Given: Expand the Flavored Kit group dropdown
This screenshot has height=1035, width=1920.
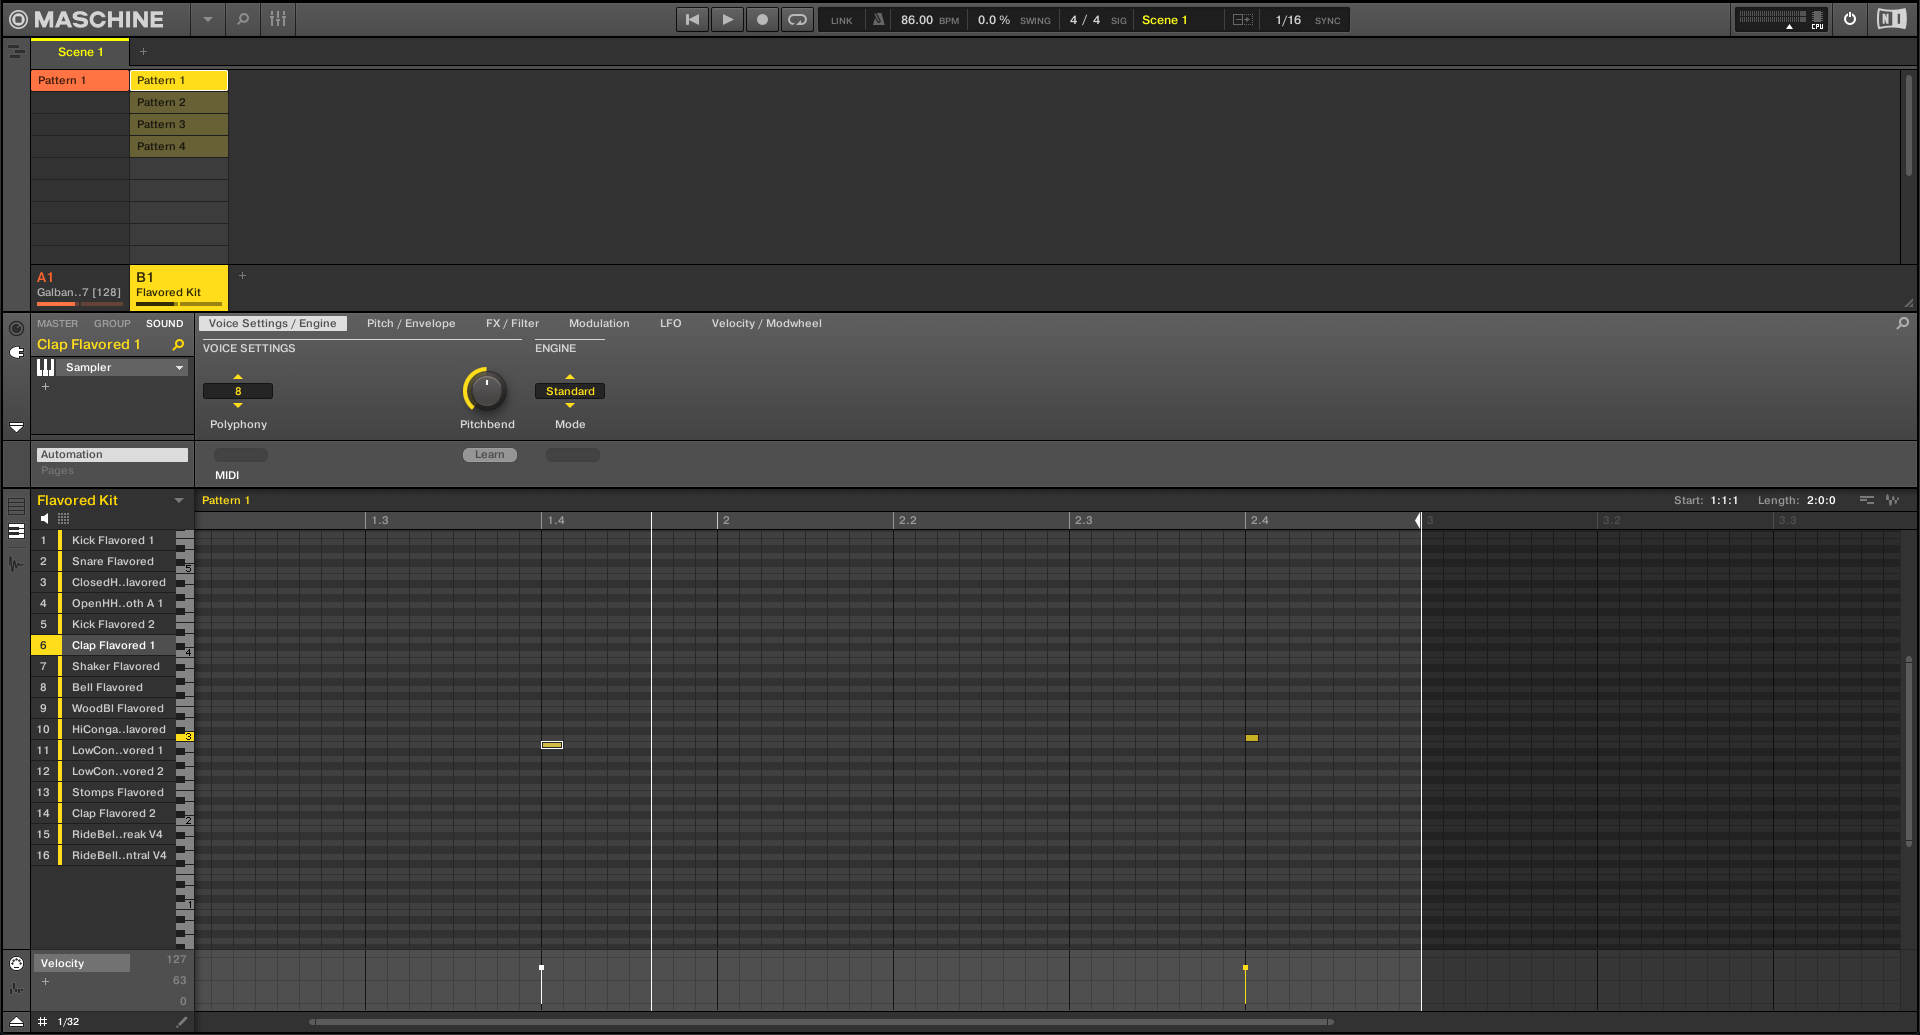Looking at the screenshot, I should tap(179, 501).
